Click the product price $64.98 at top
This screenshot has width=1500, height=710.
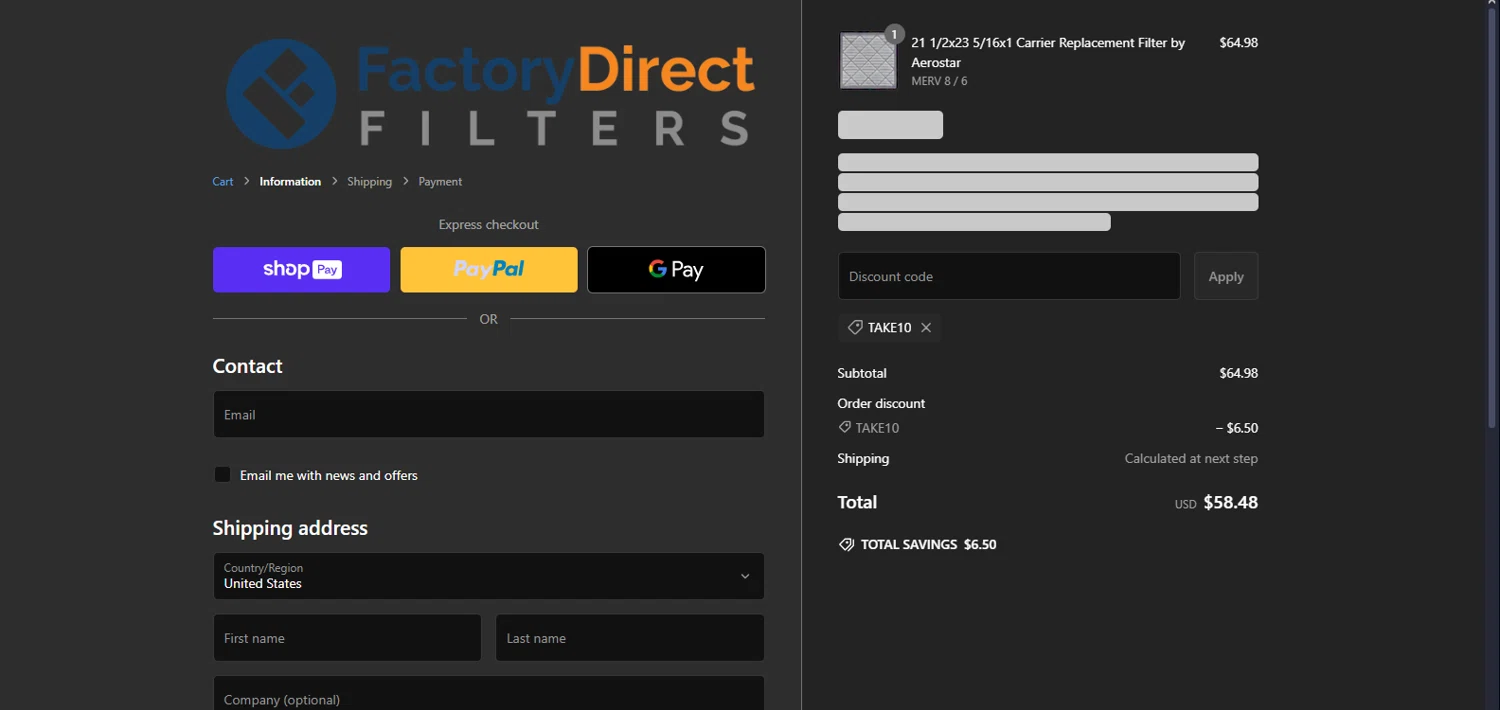(1238, 43)
